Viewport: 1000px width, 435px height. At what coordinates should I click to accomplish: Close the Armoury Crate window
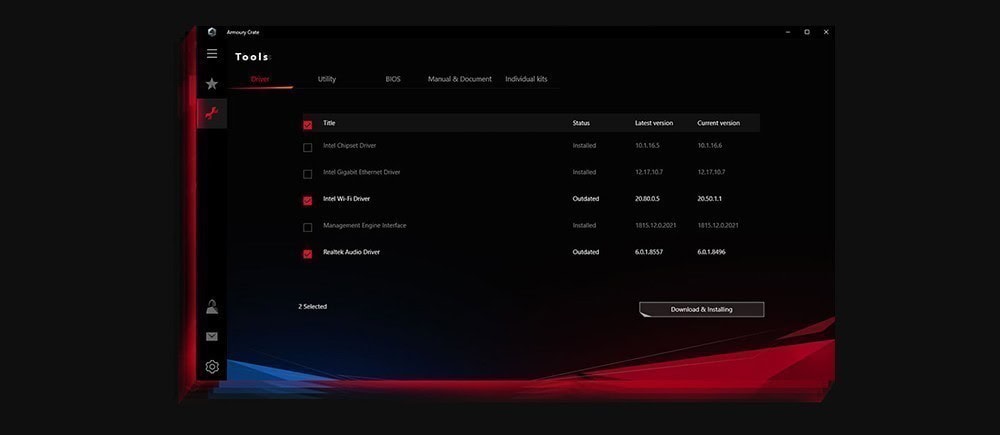pyautogui.click(x=826, y=32)
